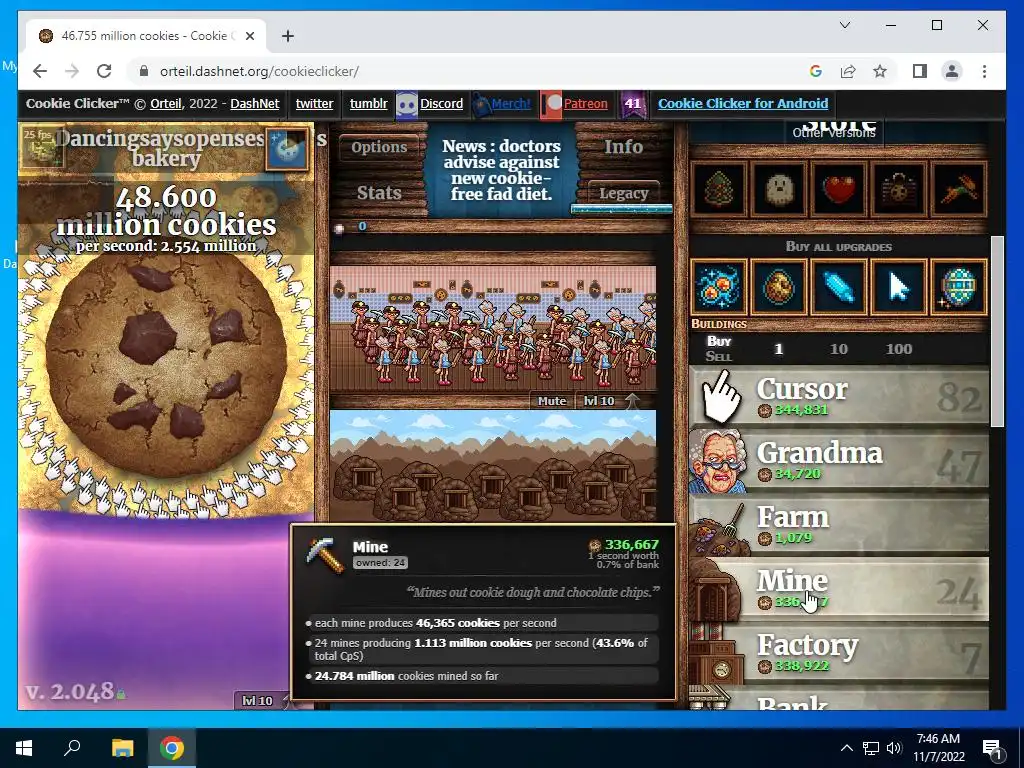The width and height of the screenshot is (1024, 768).
Task: Open a new browser tab
Action: 288,36
